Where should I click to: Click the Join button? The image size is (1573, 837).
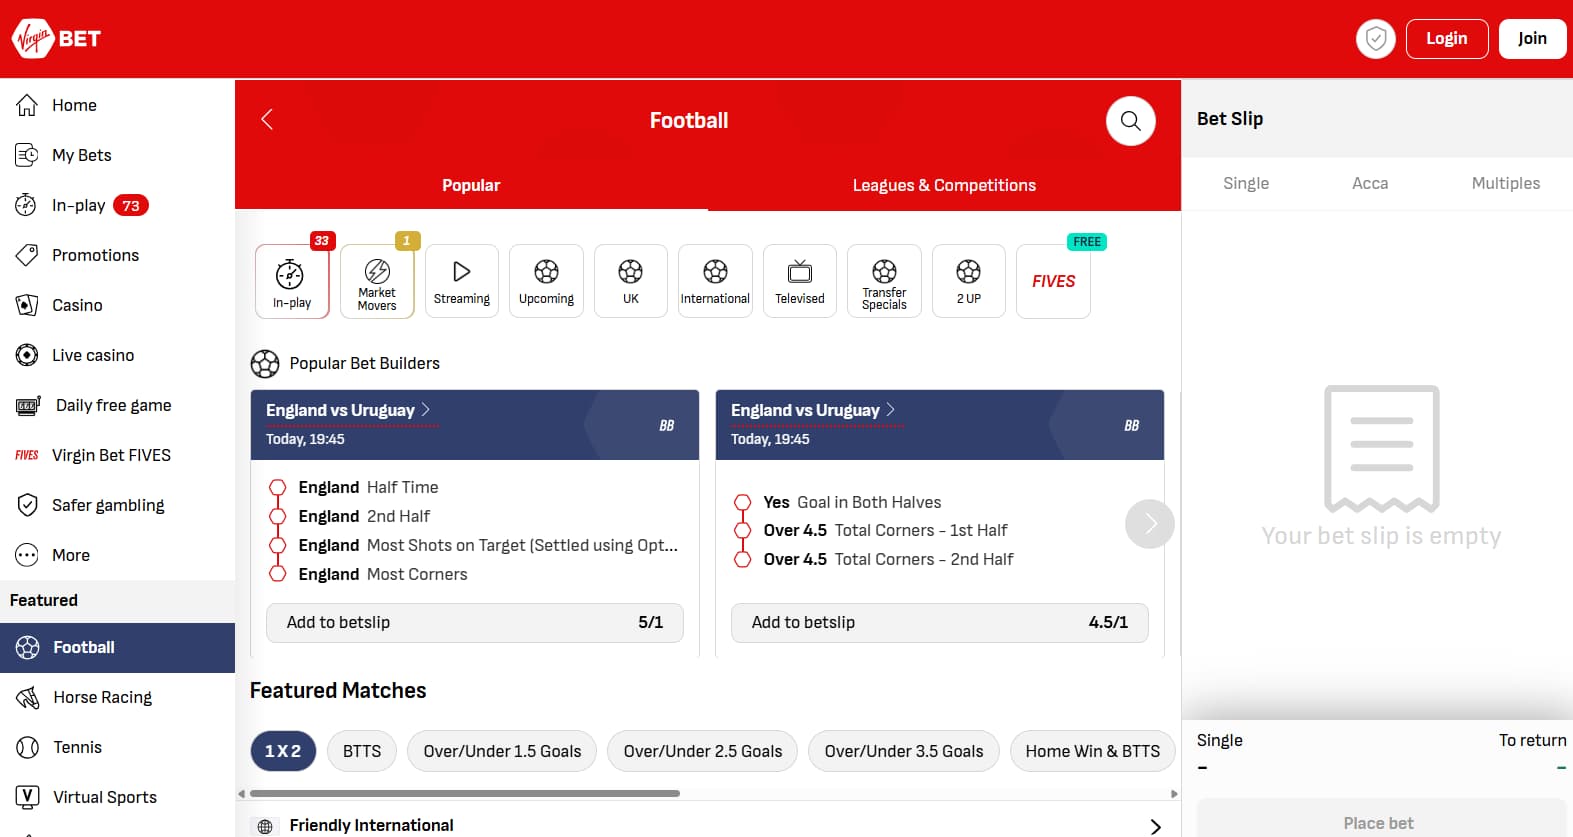click(1532, 39)
